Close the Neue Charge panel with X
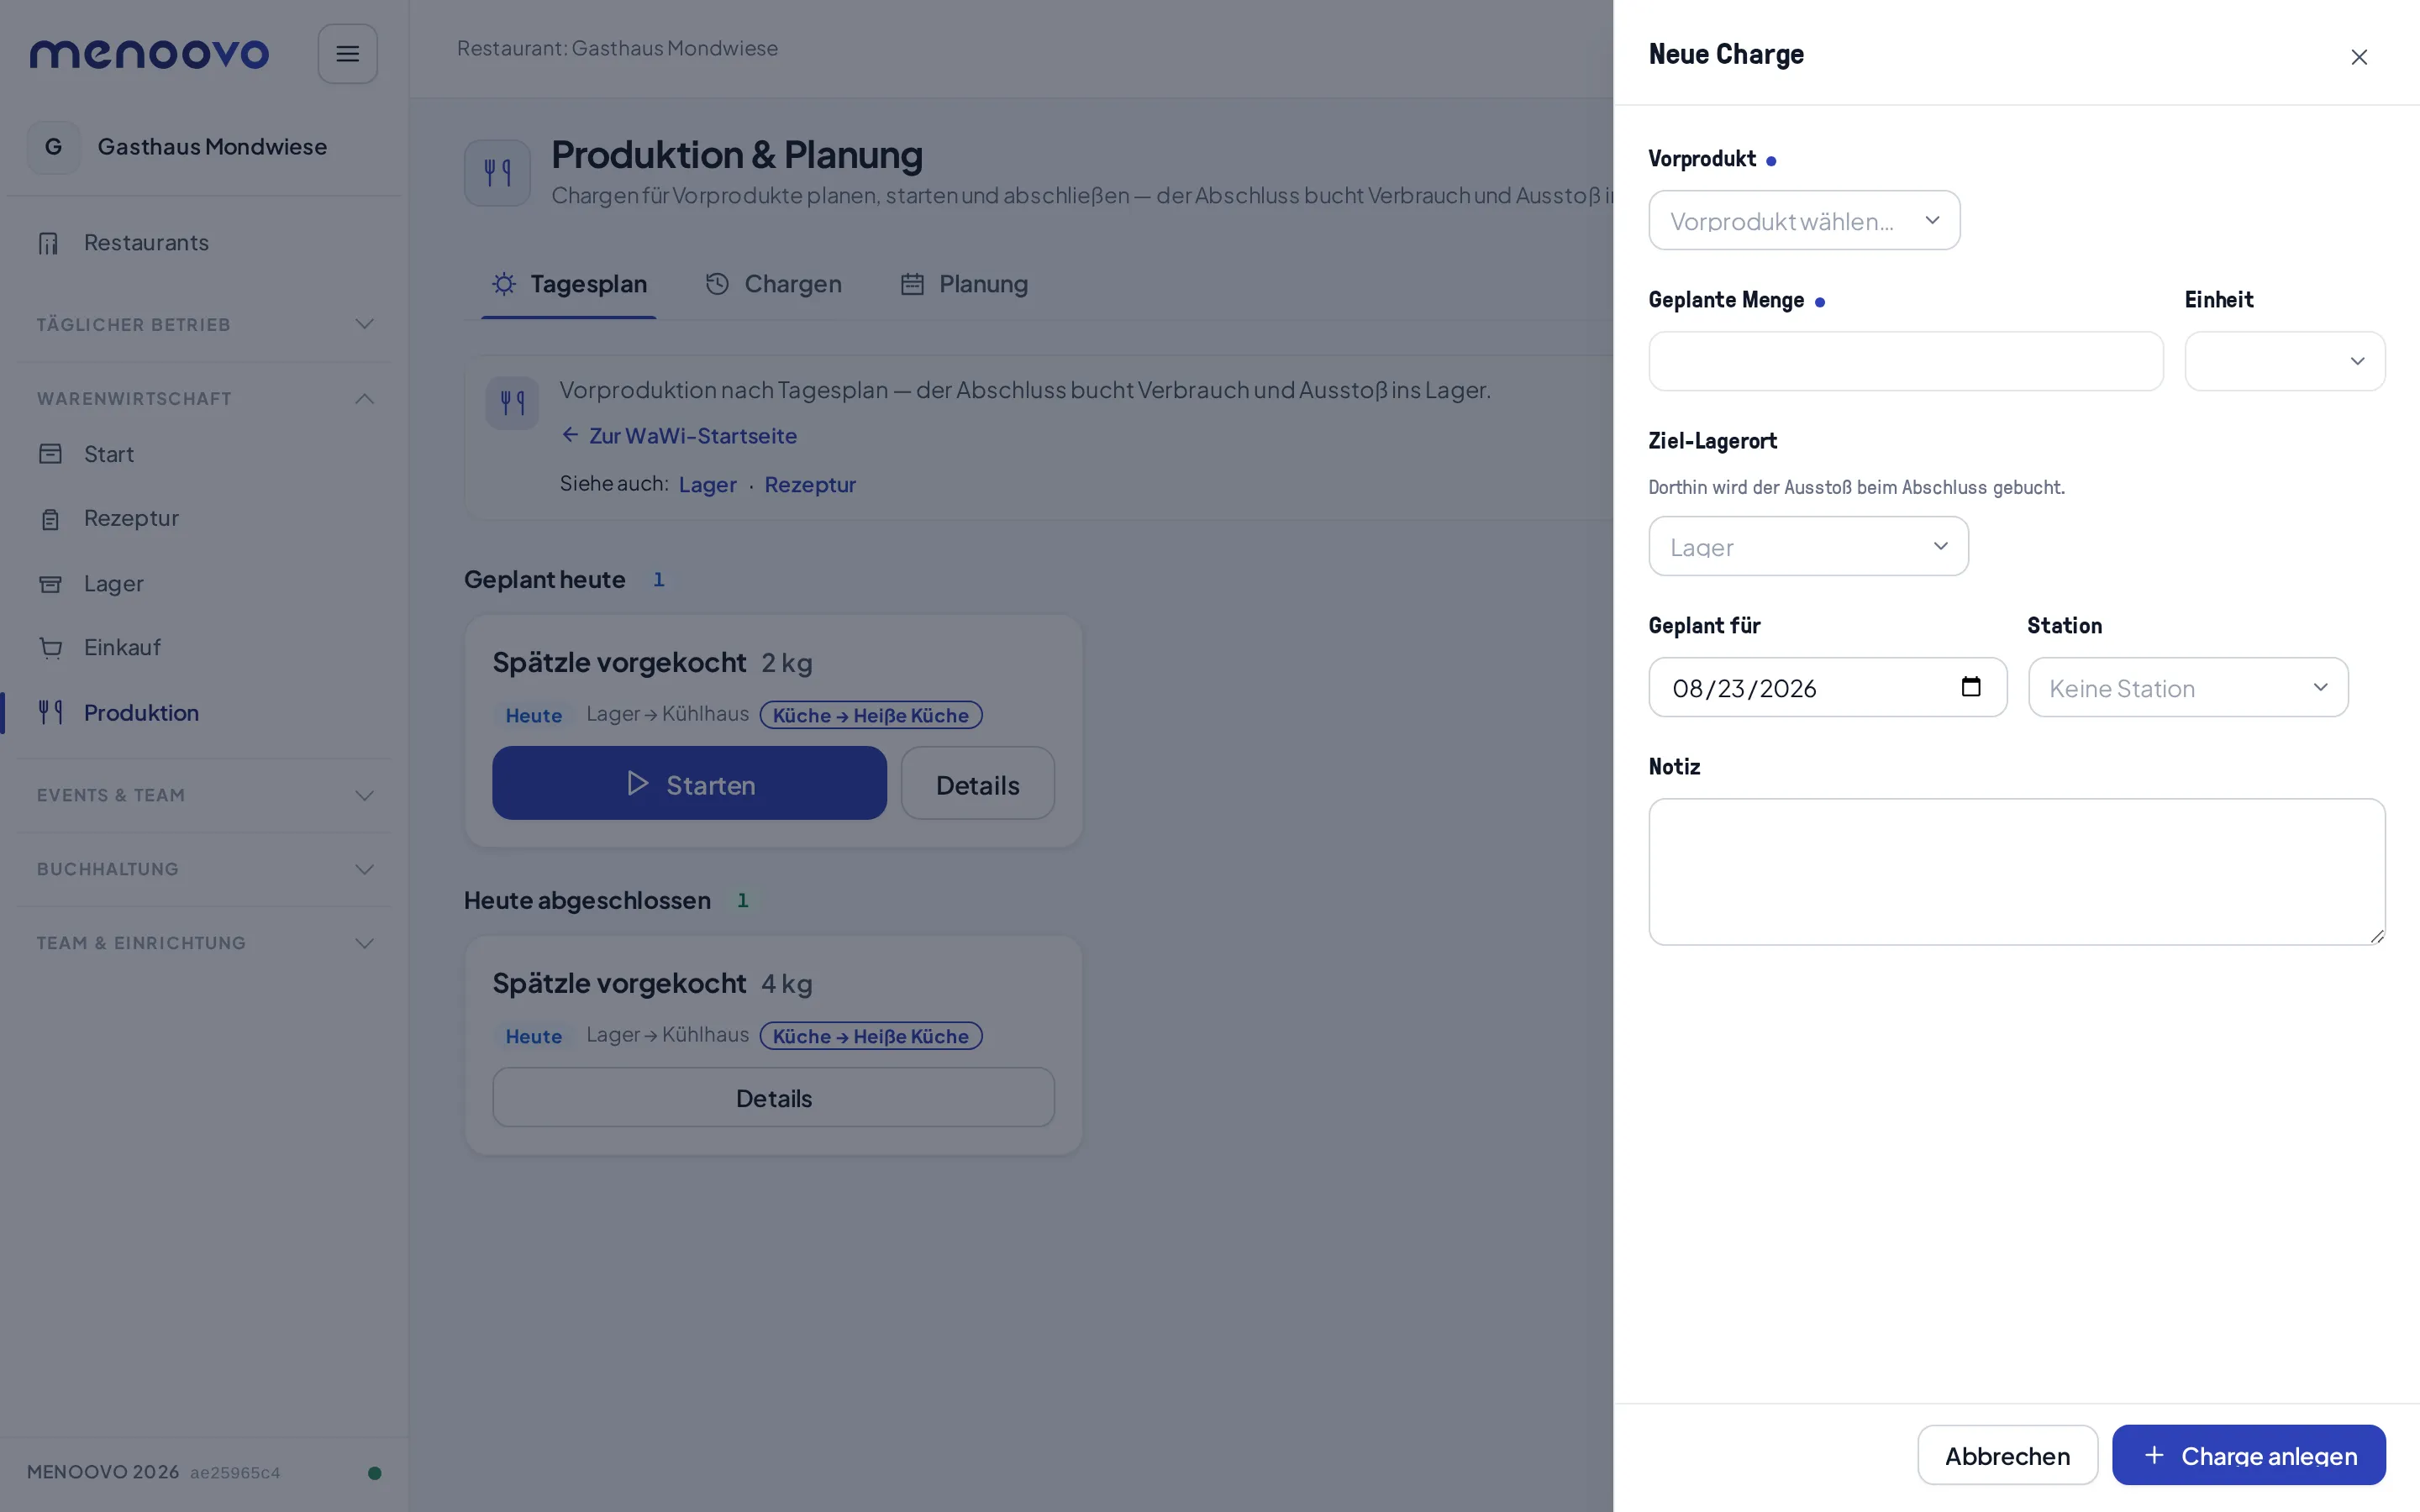 [2359, 57]
